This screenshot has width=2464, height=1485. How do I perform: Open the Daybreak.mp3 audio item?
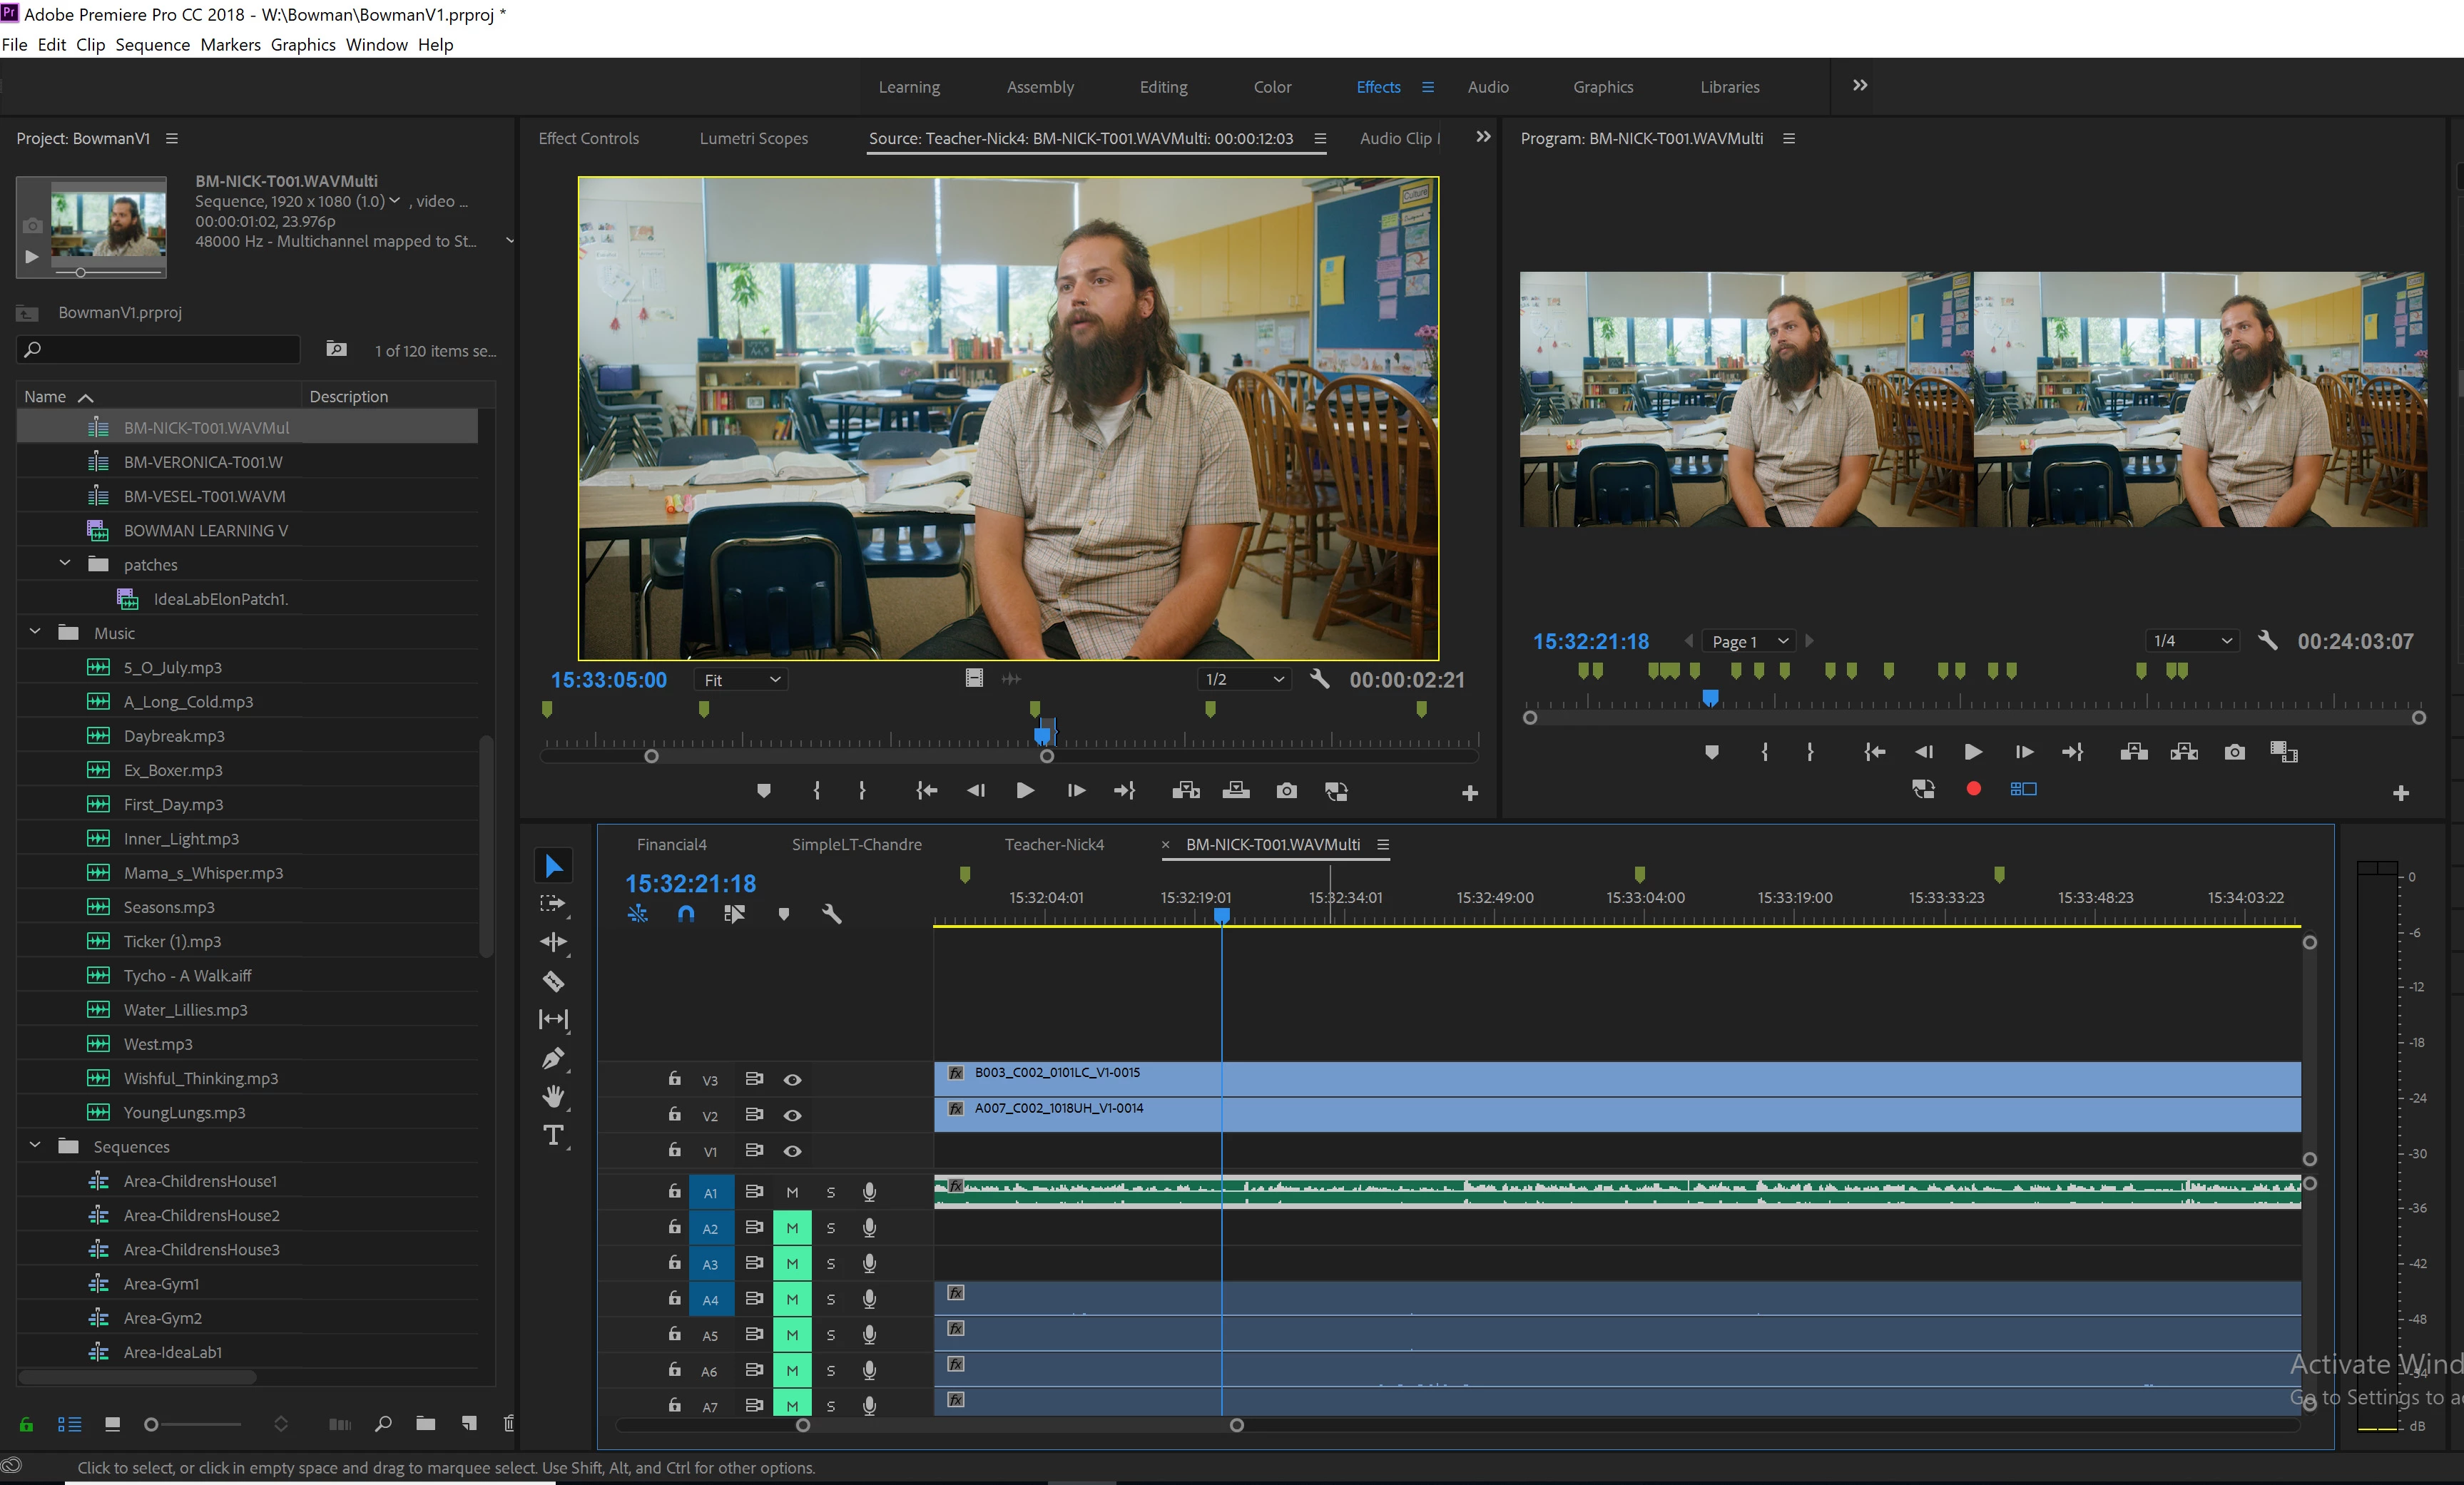[x=174, y=736]
